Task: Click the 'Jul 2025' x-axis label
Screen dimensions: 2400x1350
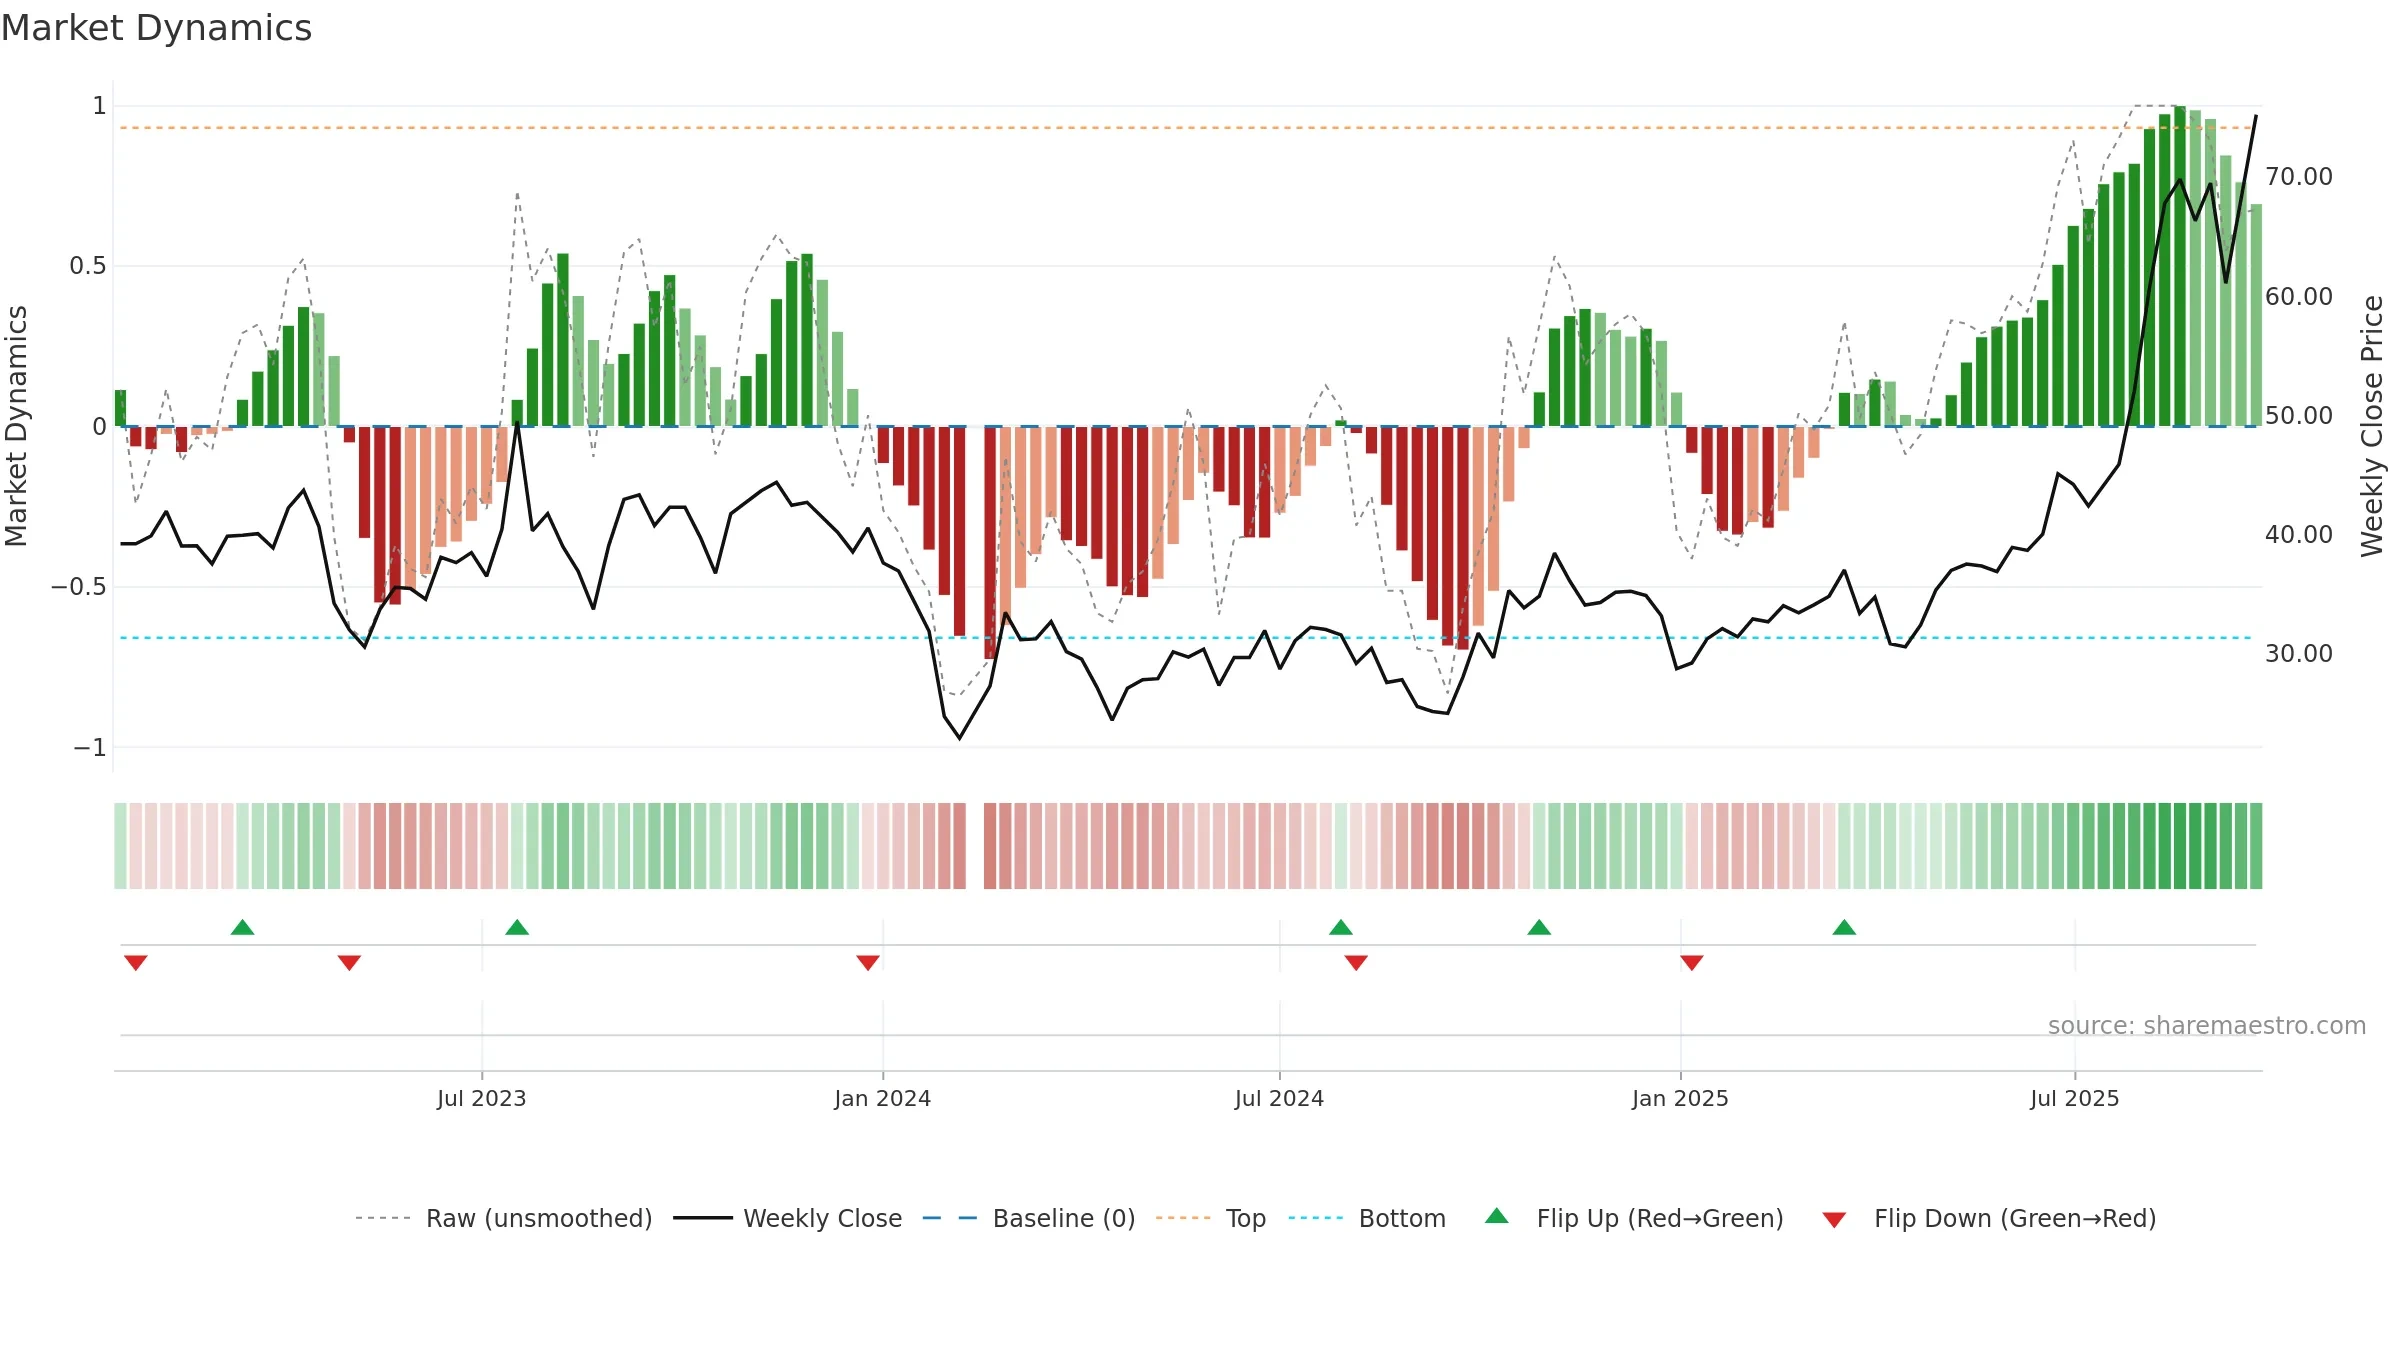Action: point(2074,1099)
